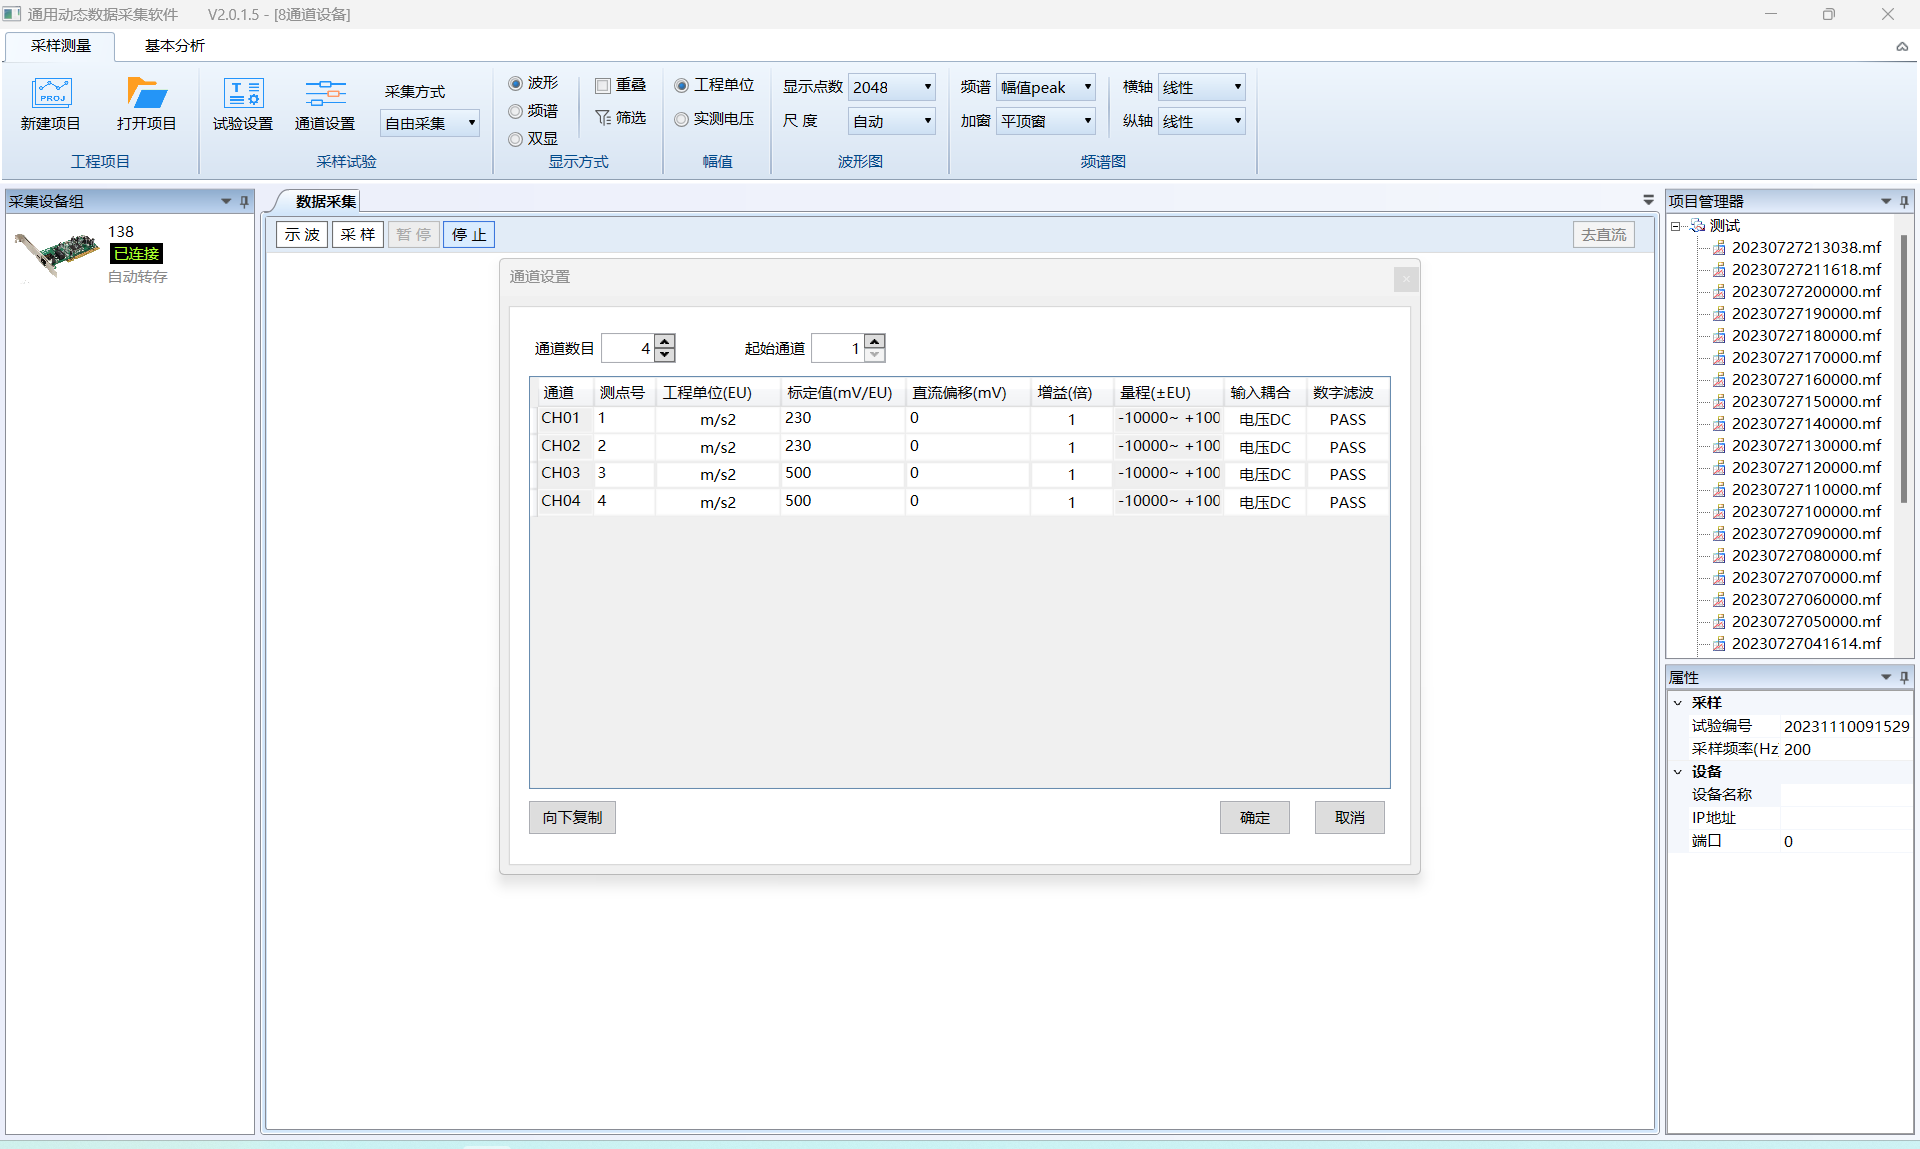1920x1149 pixels.
Task: Click the 新建项目 new project icon
Action: 51,93
